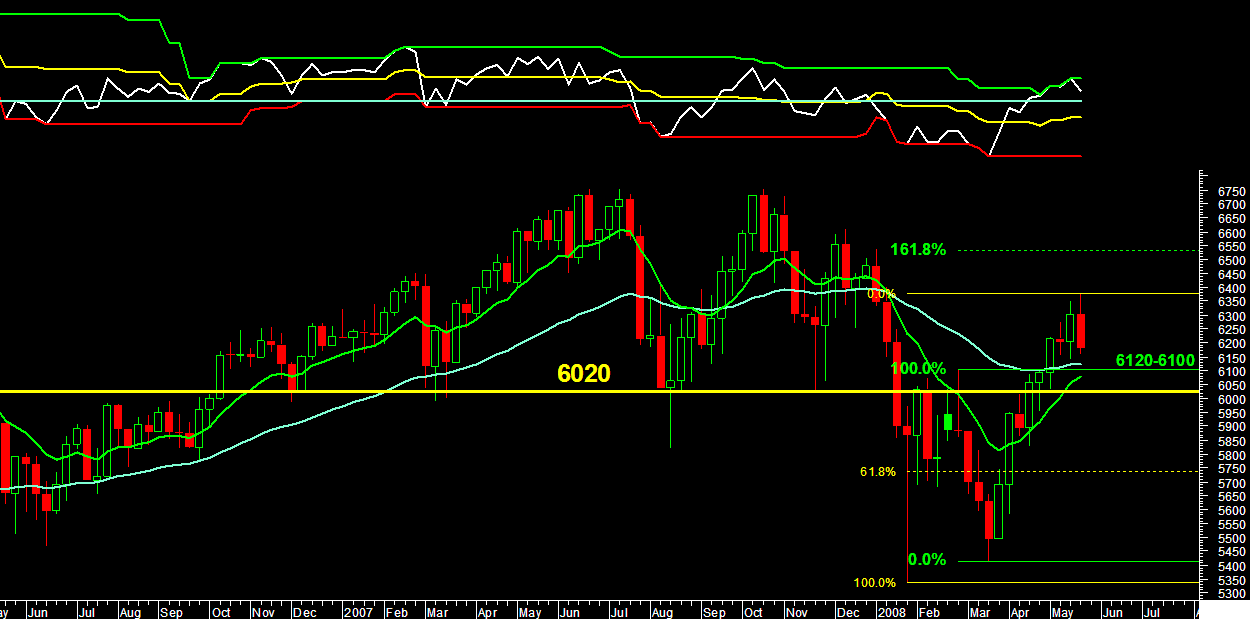The image size is (1250, 619).
Task: Click the 6500 price axis value
Action: click(x=1231, y=261)
